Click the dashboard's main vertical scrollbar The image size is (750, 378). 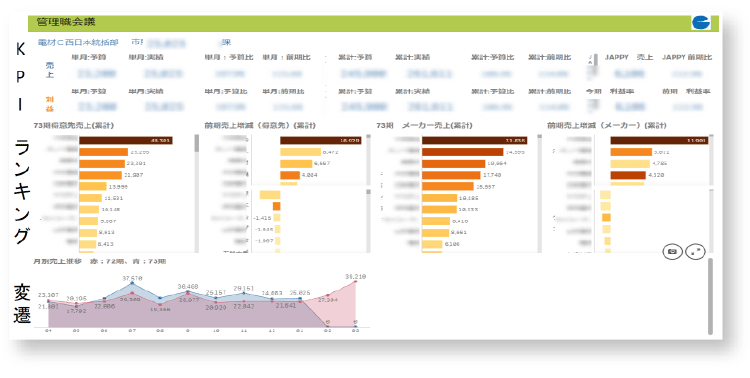[710, 297]
